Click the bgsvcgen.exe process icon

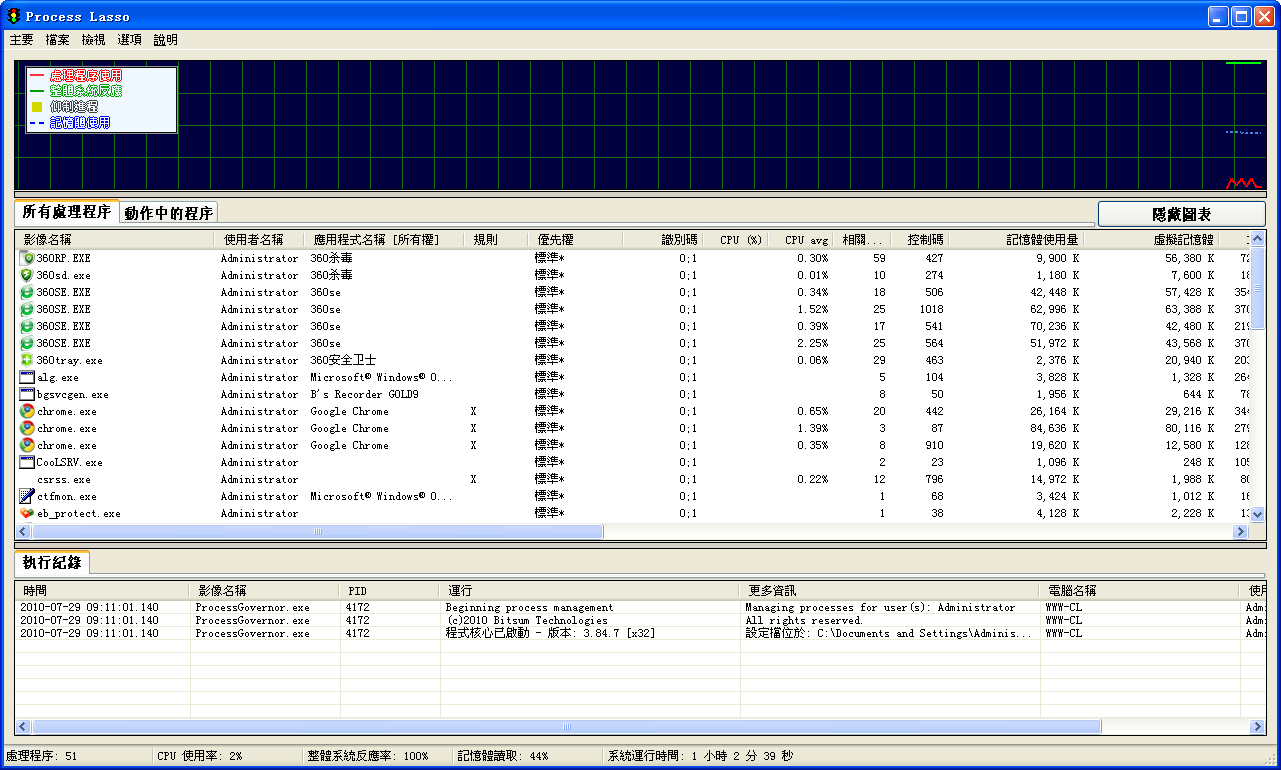tap(27, 394)
